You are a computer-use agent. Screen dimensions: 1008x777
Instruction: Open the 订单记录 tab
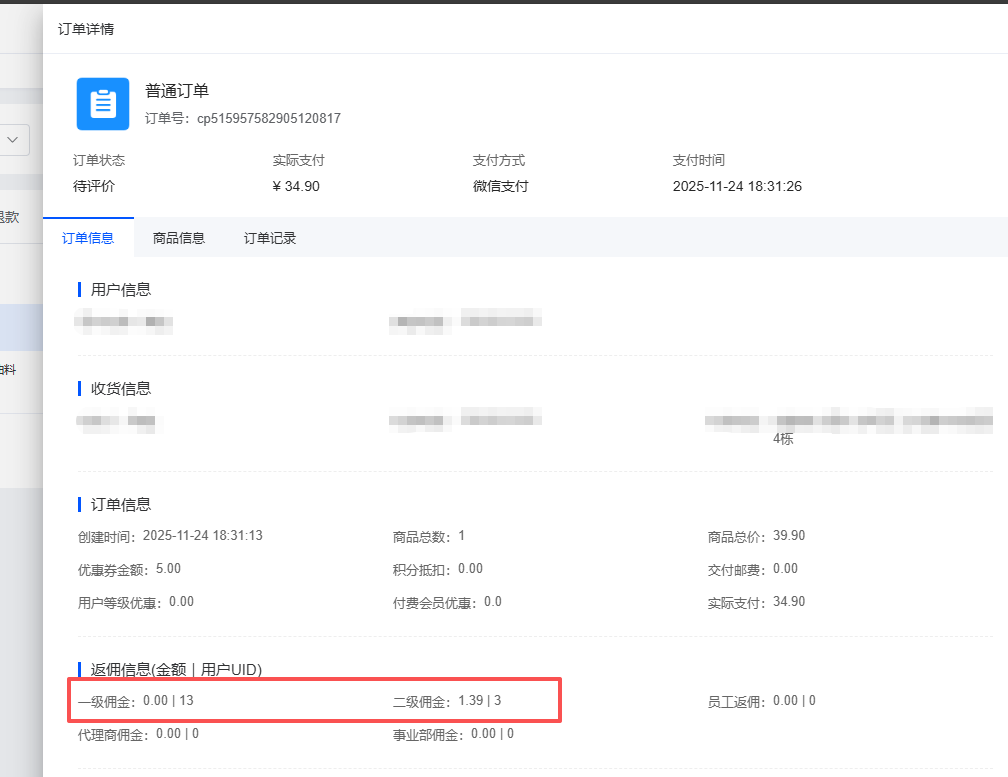[270, 238]
